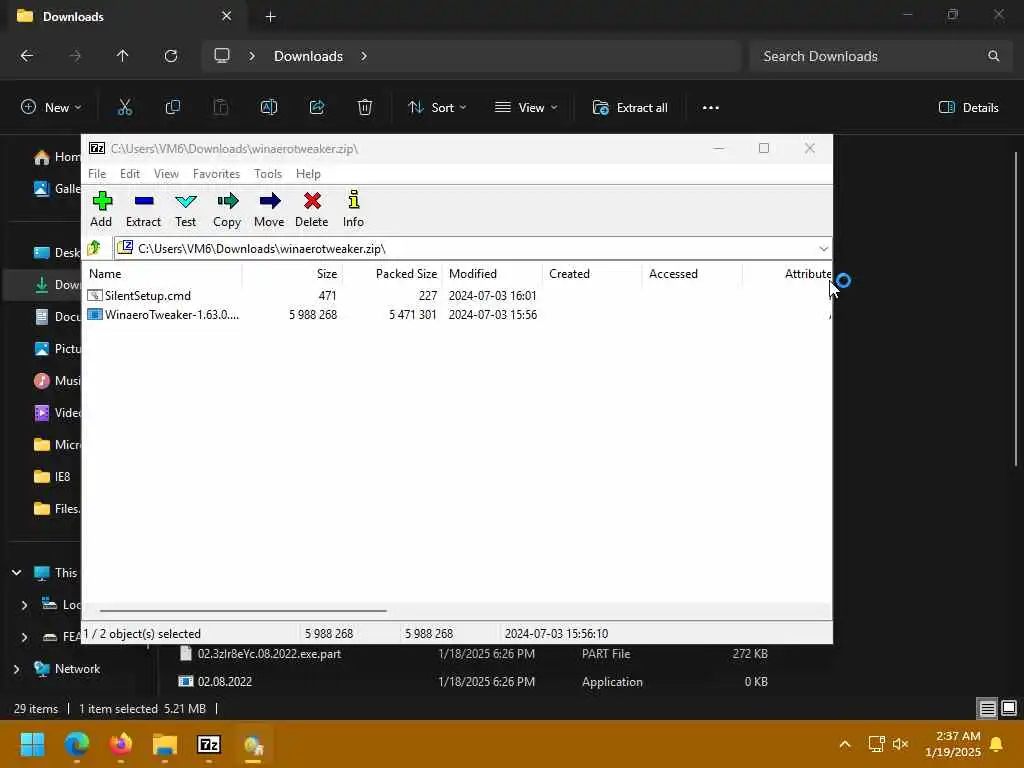
Task: Open the Windows Start menu
Action: pyautogui.click(x=33, y=744)
